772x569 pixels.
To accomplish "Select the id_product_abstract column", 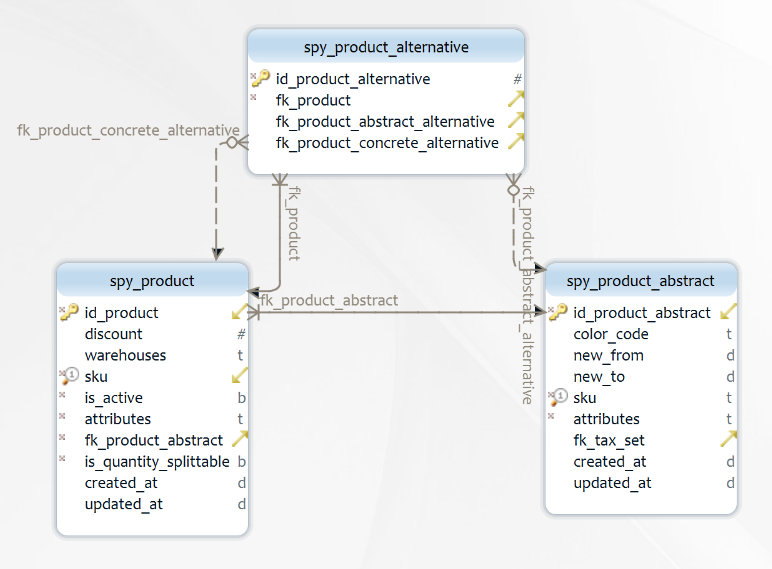I will (x=641, y=313).
